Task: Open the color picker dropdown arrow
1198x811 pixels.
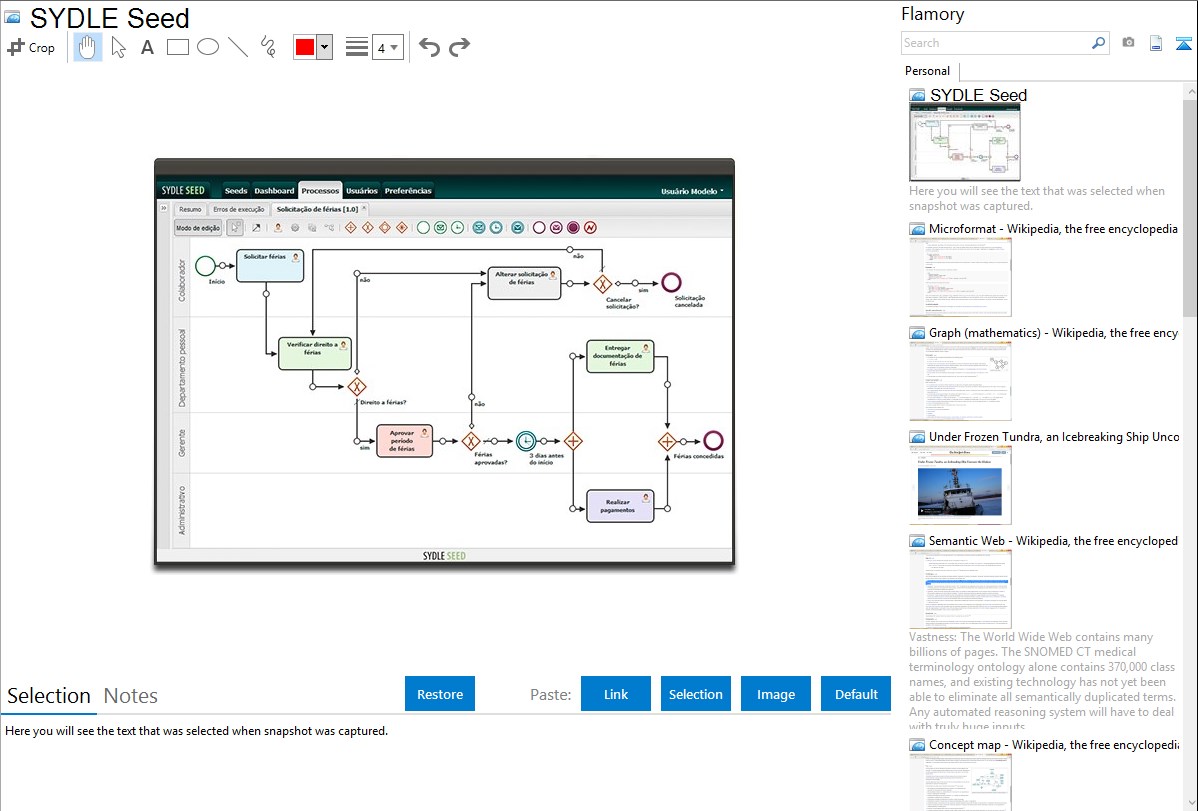Action: pos(324,47)
